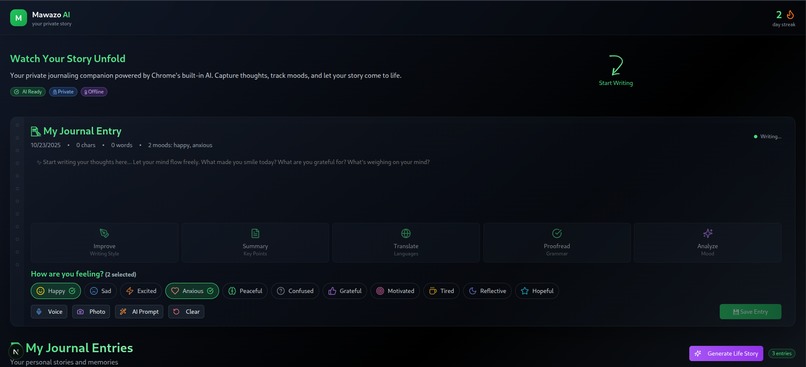The height and width of the screenshot is (367, 806).
Task: Click the '0 words' counter
Action: point(121,145)
